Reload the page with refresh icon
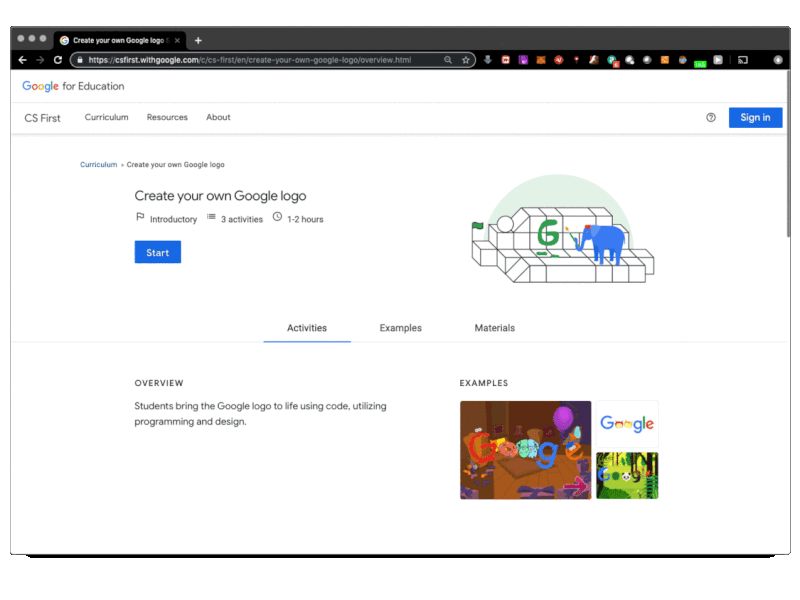The width and height of the screenshot is (800, 600). coord(58,60)
